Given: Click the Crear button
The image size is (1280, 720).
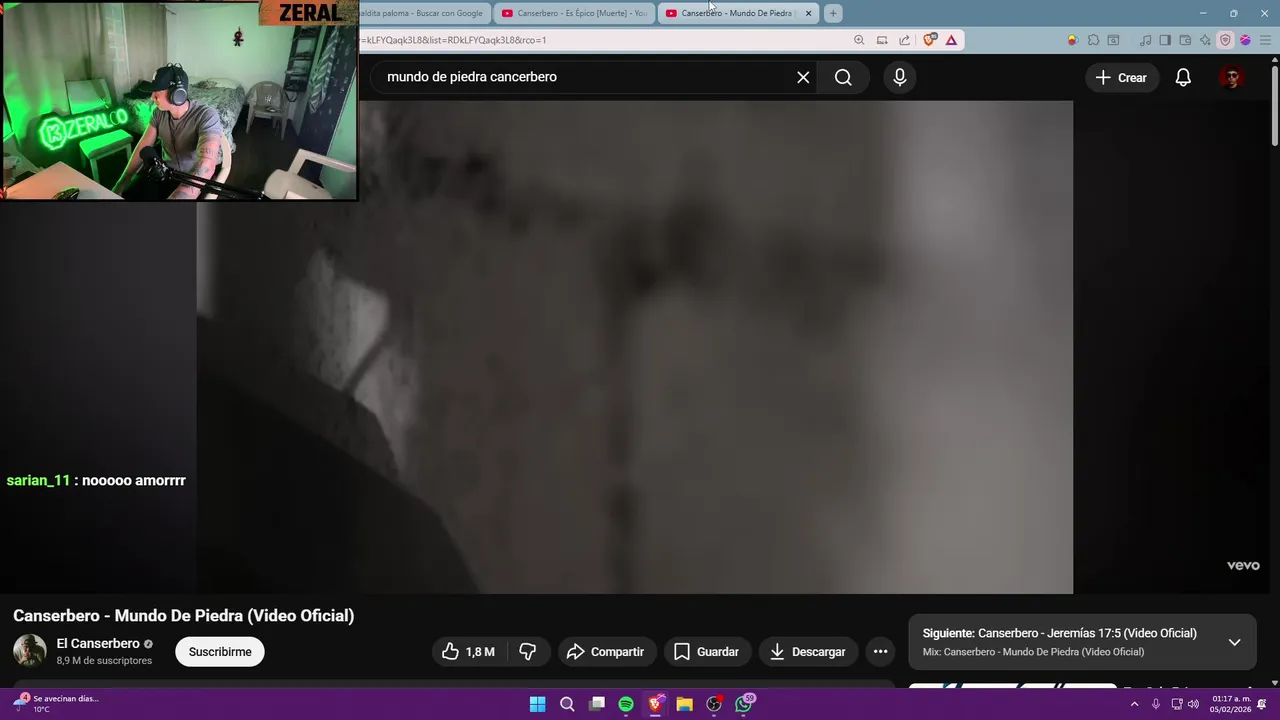Looking at the screenshot, I should coord(1121,77).
